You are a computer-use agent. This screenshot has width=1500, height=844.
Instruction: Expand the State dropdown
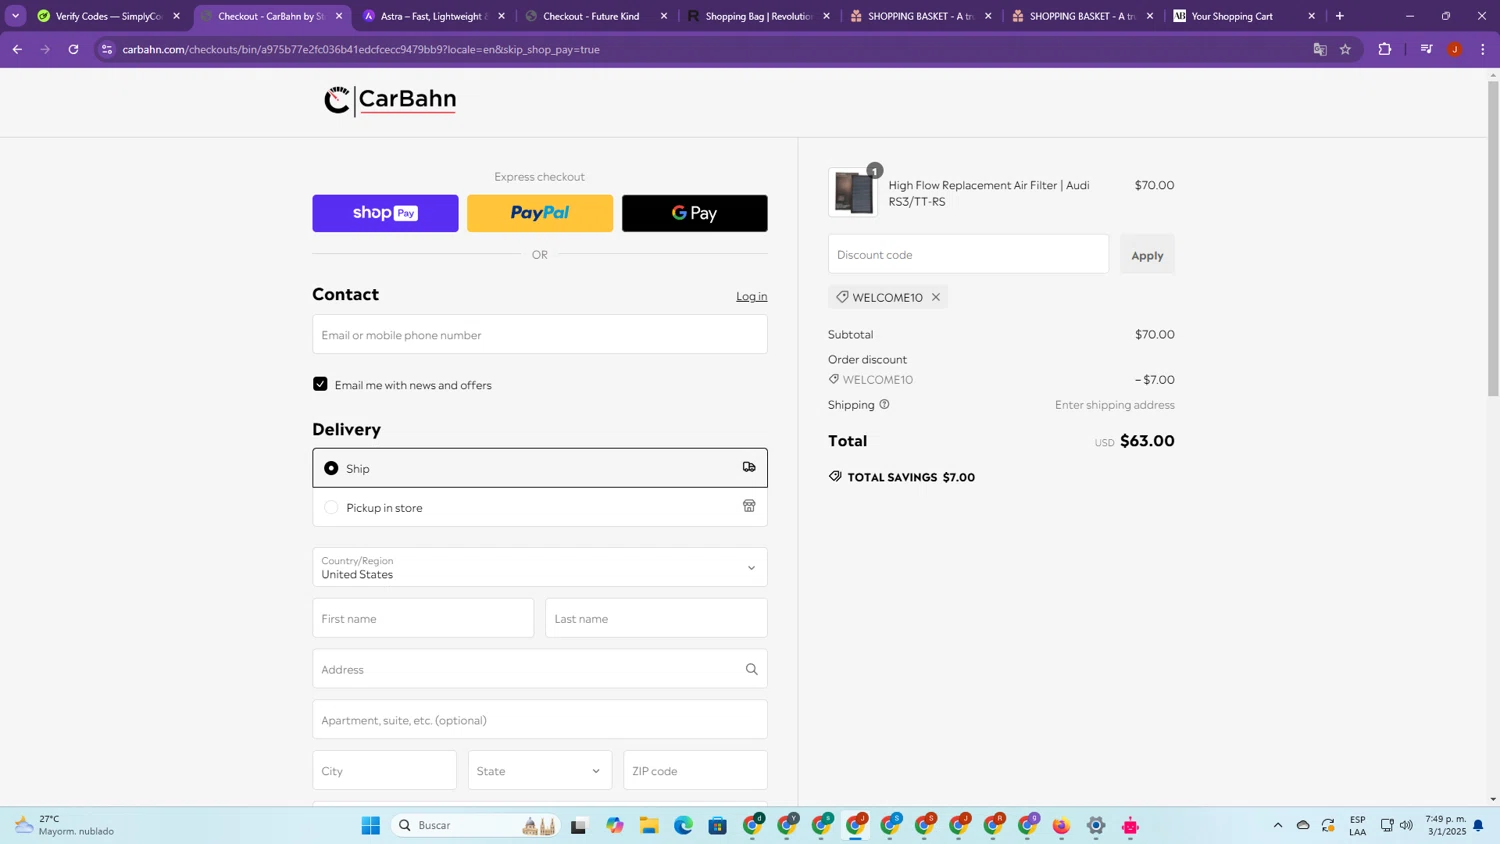pos(540,771)
